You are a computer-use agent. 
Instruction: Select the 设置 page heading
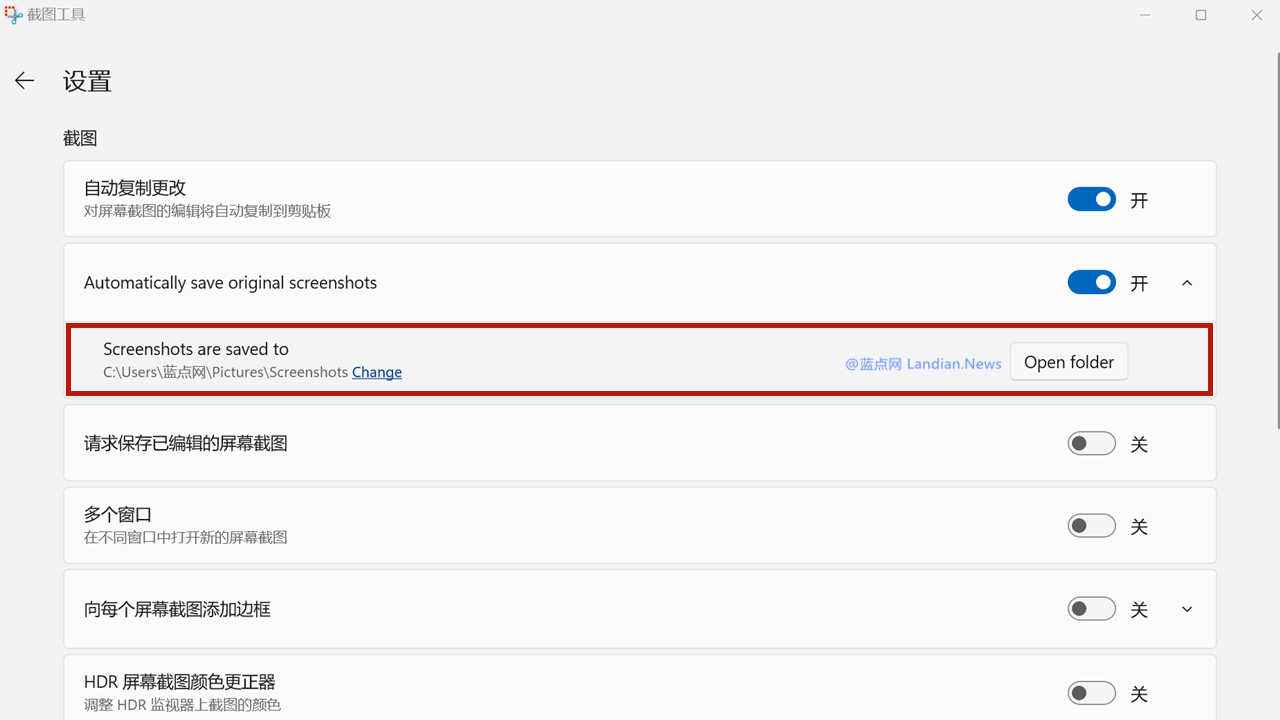87,81
